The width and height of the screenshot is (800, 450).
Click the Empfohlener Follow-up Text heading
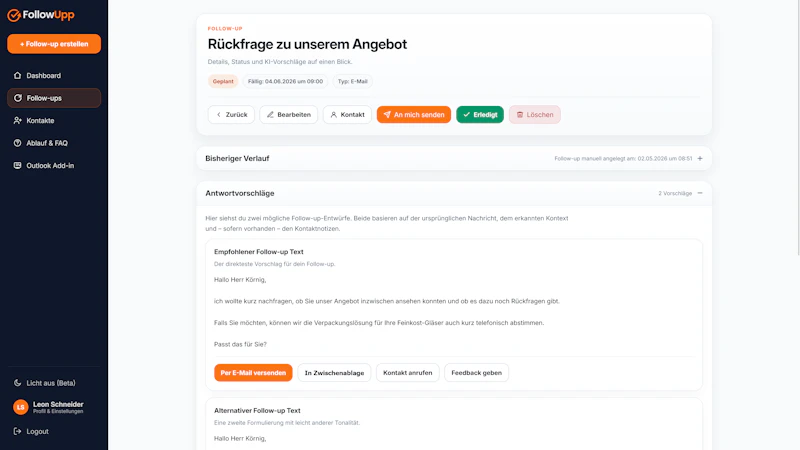(259, 252)
